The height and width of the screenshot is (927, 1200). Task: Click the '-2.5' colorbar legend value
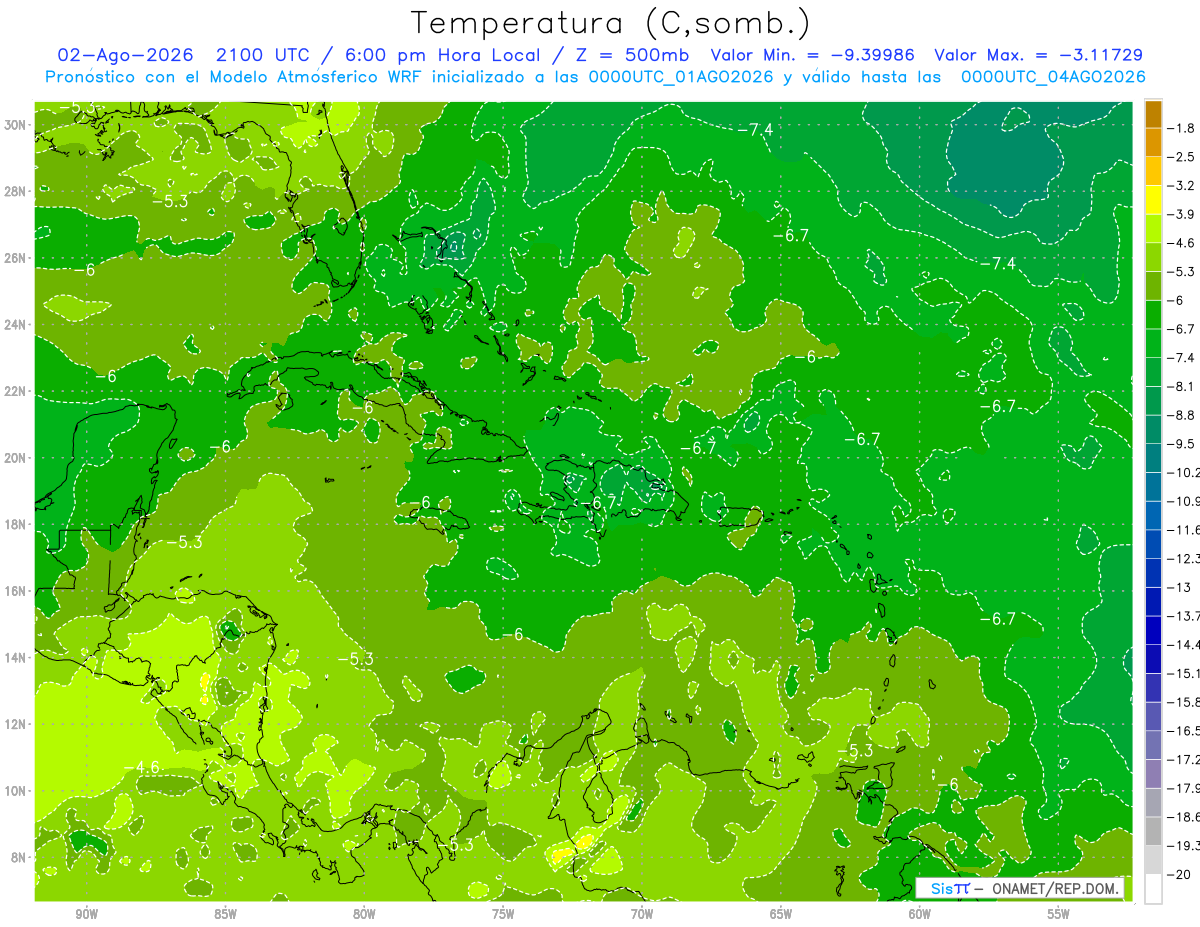(1182, 157)
